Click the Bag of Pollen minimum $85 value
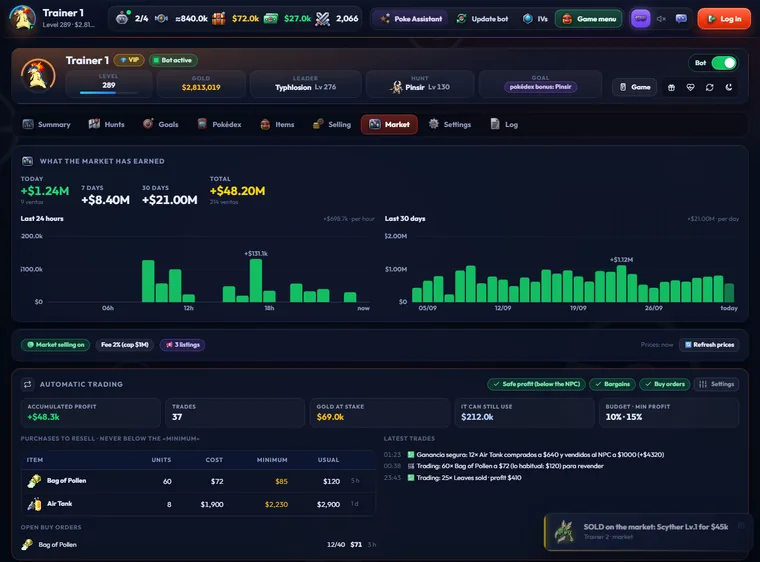Viewport: 760px width, 562px height. [x=281, y=482]
